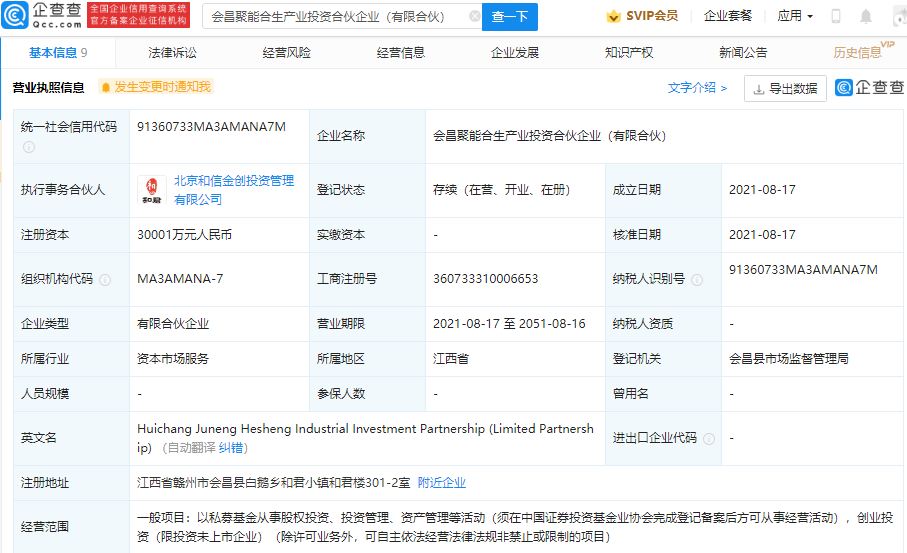Click the bell icon in 发生变更时通知我
This screenshot has width=907, height=553.
click(x=106, y=87)
